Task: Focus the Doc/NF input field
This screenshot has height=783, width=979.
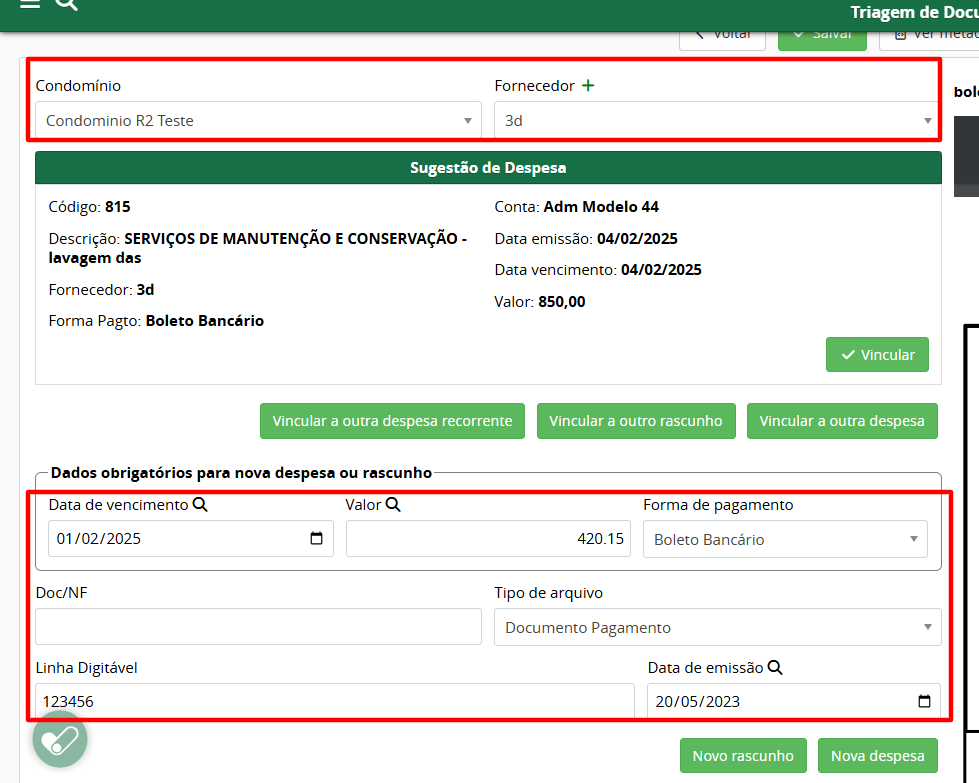Action: (x=258, y=628)
